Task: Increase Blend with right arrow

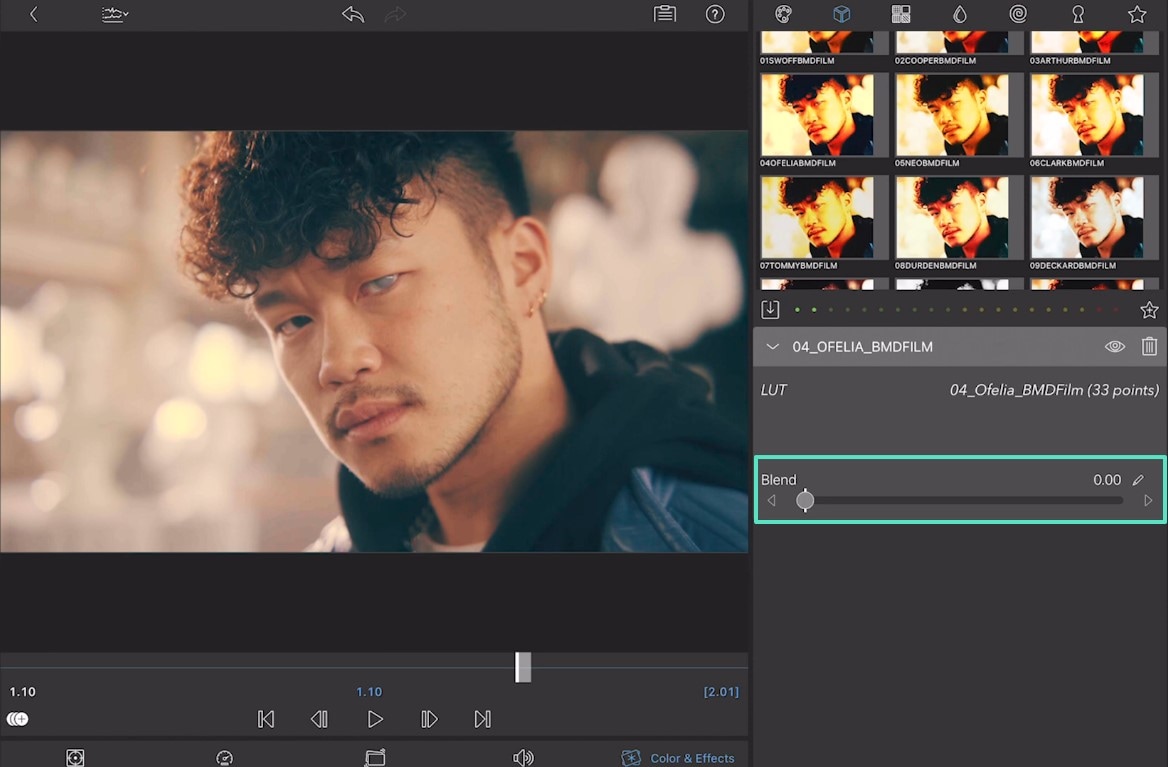Action: click(x=1148, y=500)
